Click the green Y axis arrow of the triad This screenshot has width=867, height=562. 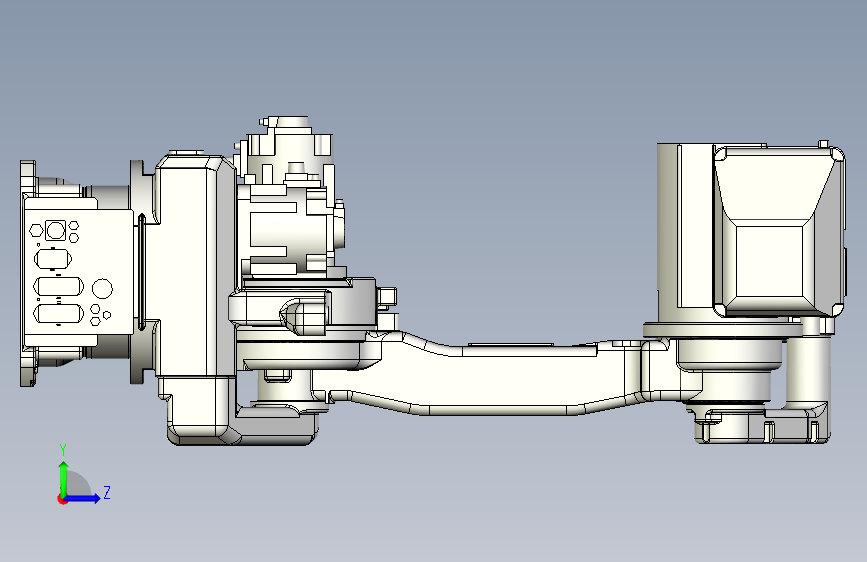tap(64, 478)
